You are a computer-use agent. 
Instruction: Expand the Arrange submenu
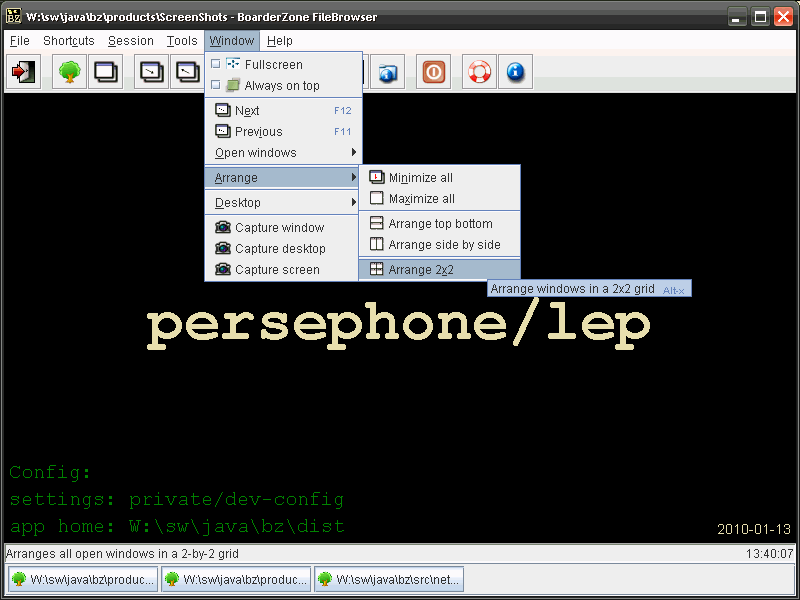point(283,178)
